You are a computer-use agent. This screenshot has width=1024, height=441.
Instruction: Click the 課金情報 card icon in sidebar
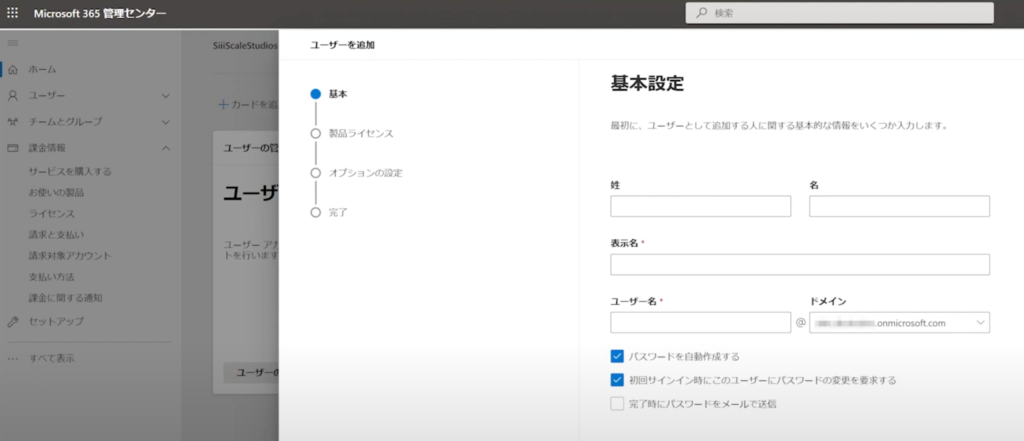pyautogui.click(x=13, y=148)
